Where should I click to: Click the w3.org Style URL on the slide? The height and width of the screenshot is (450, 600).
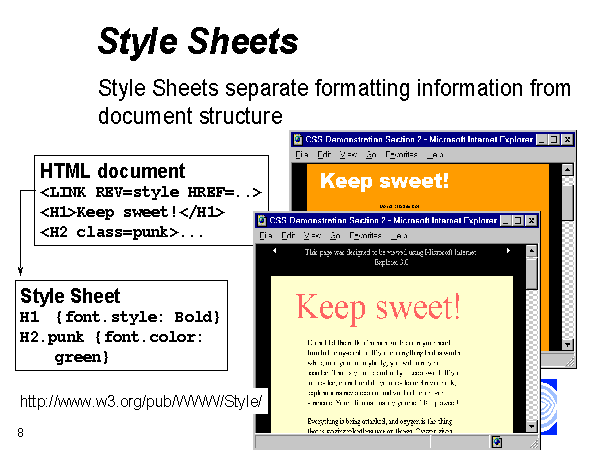click(x=141, y=401)
